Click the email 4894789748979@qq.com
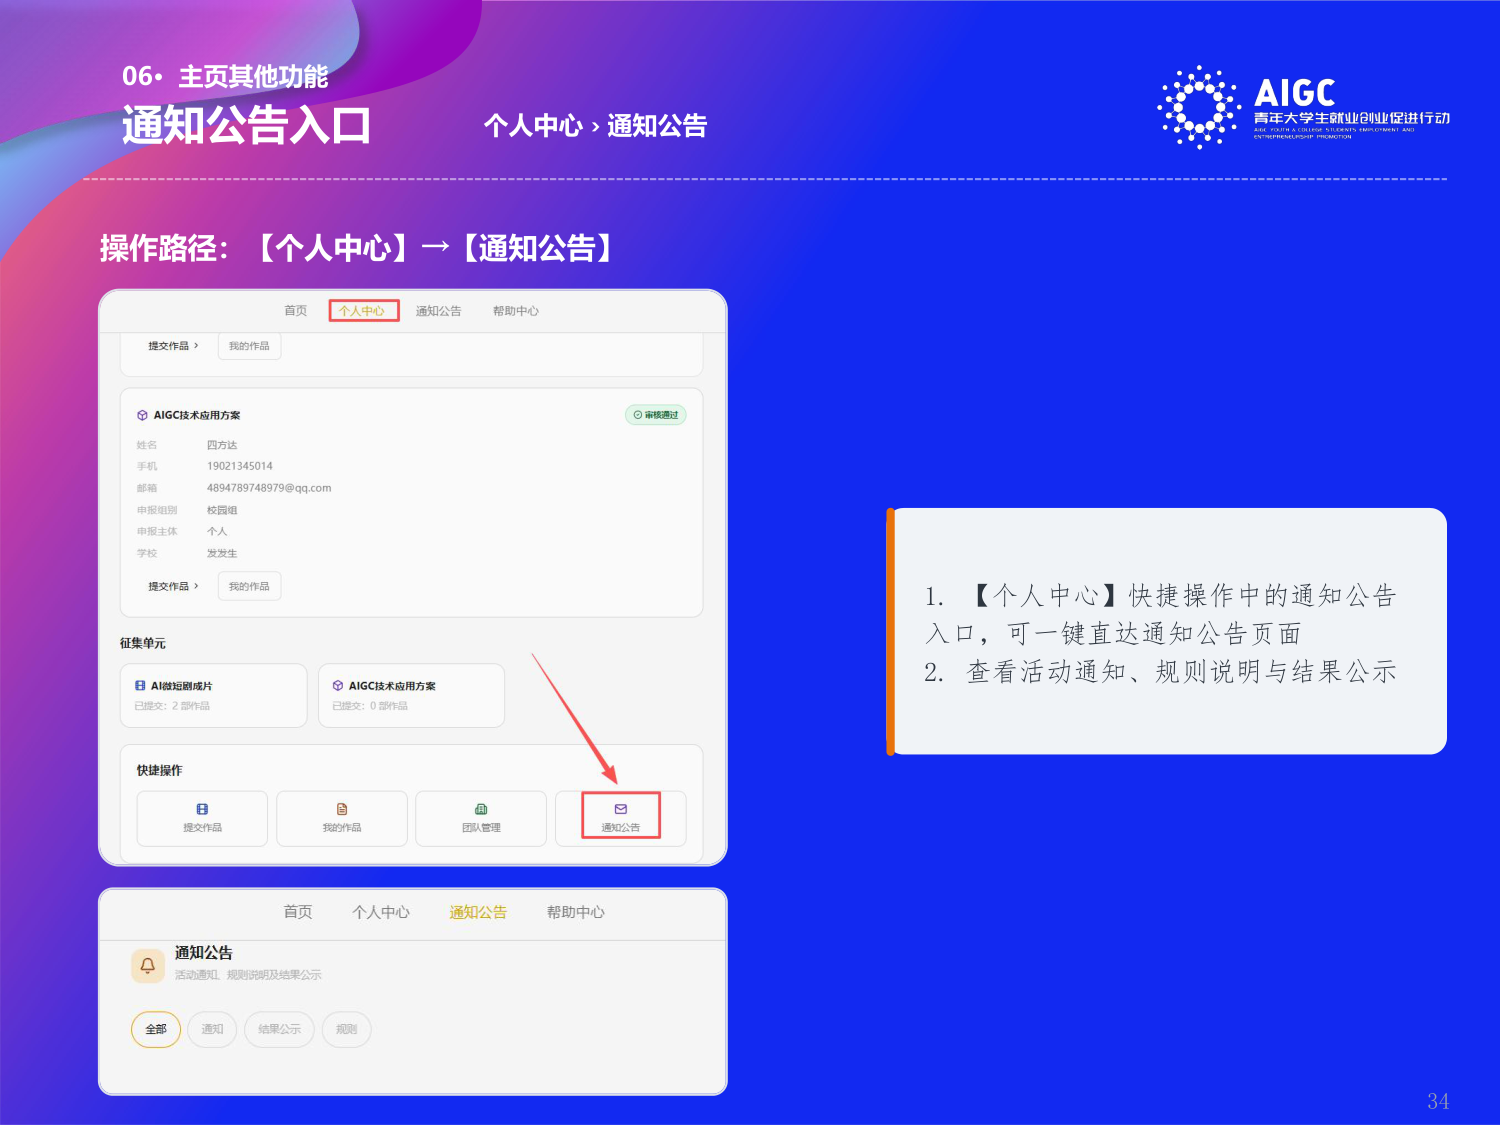 click(x=269, y=488)
